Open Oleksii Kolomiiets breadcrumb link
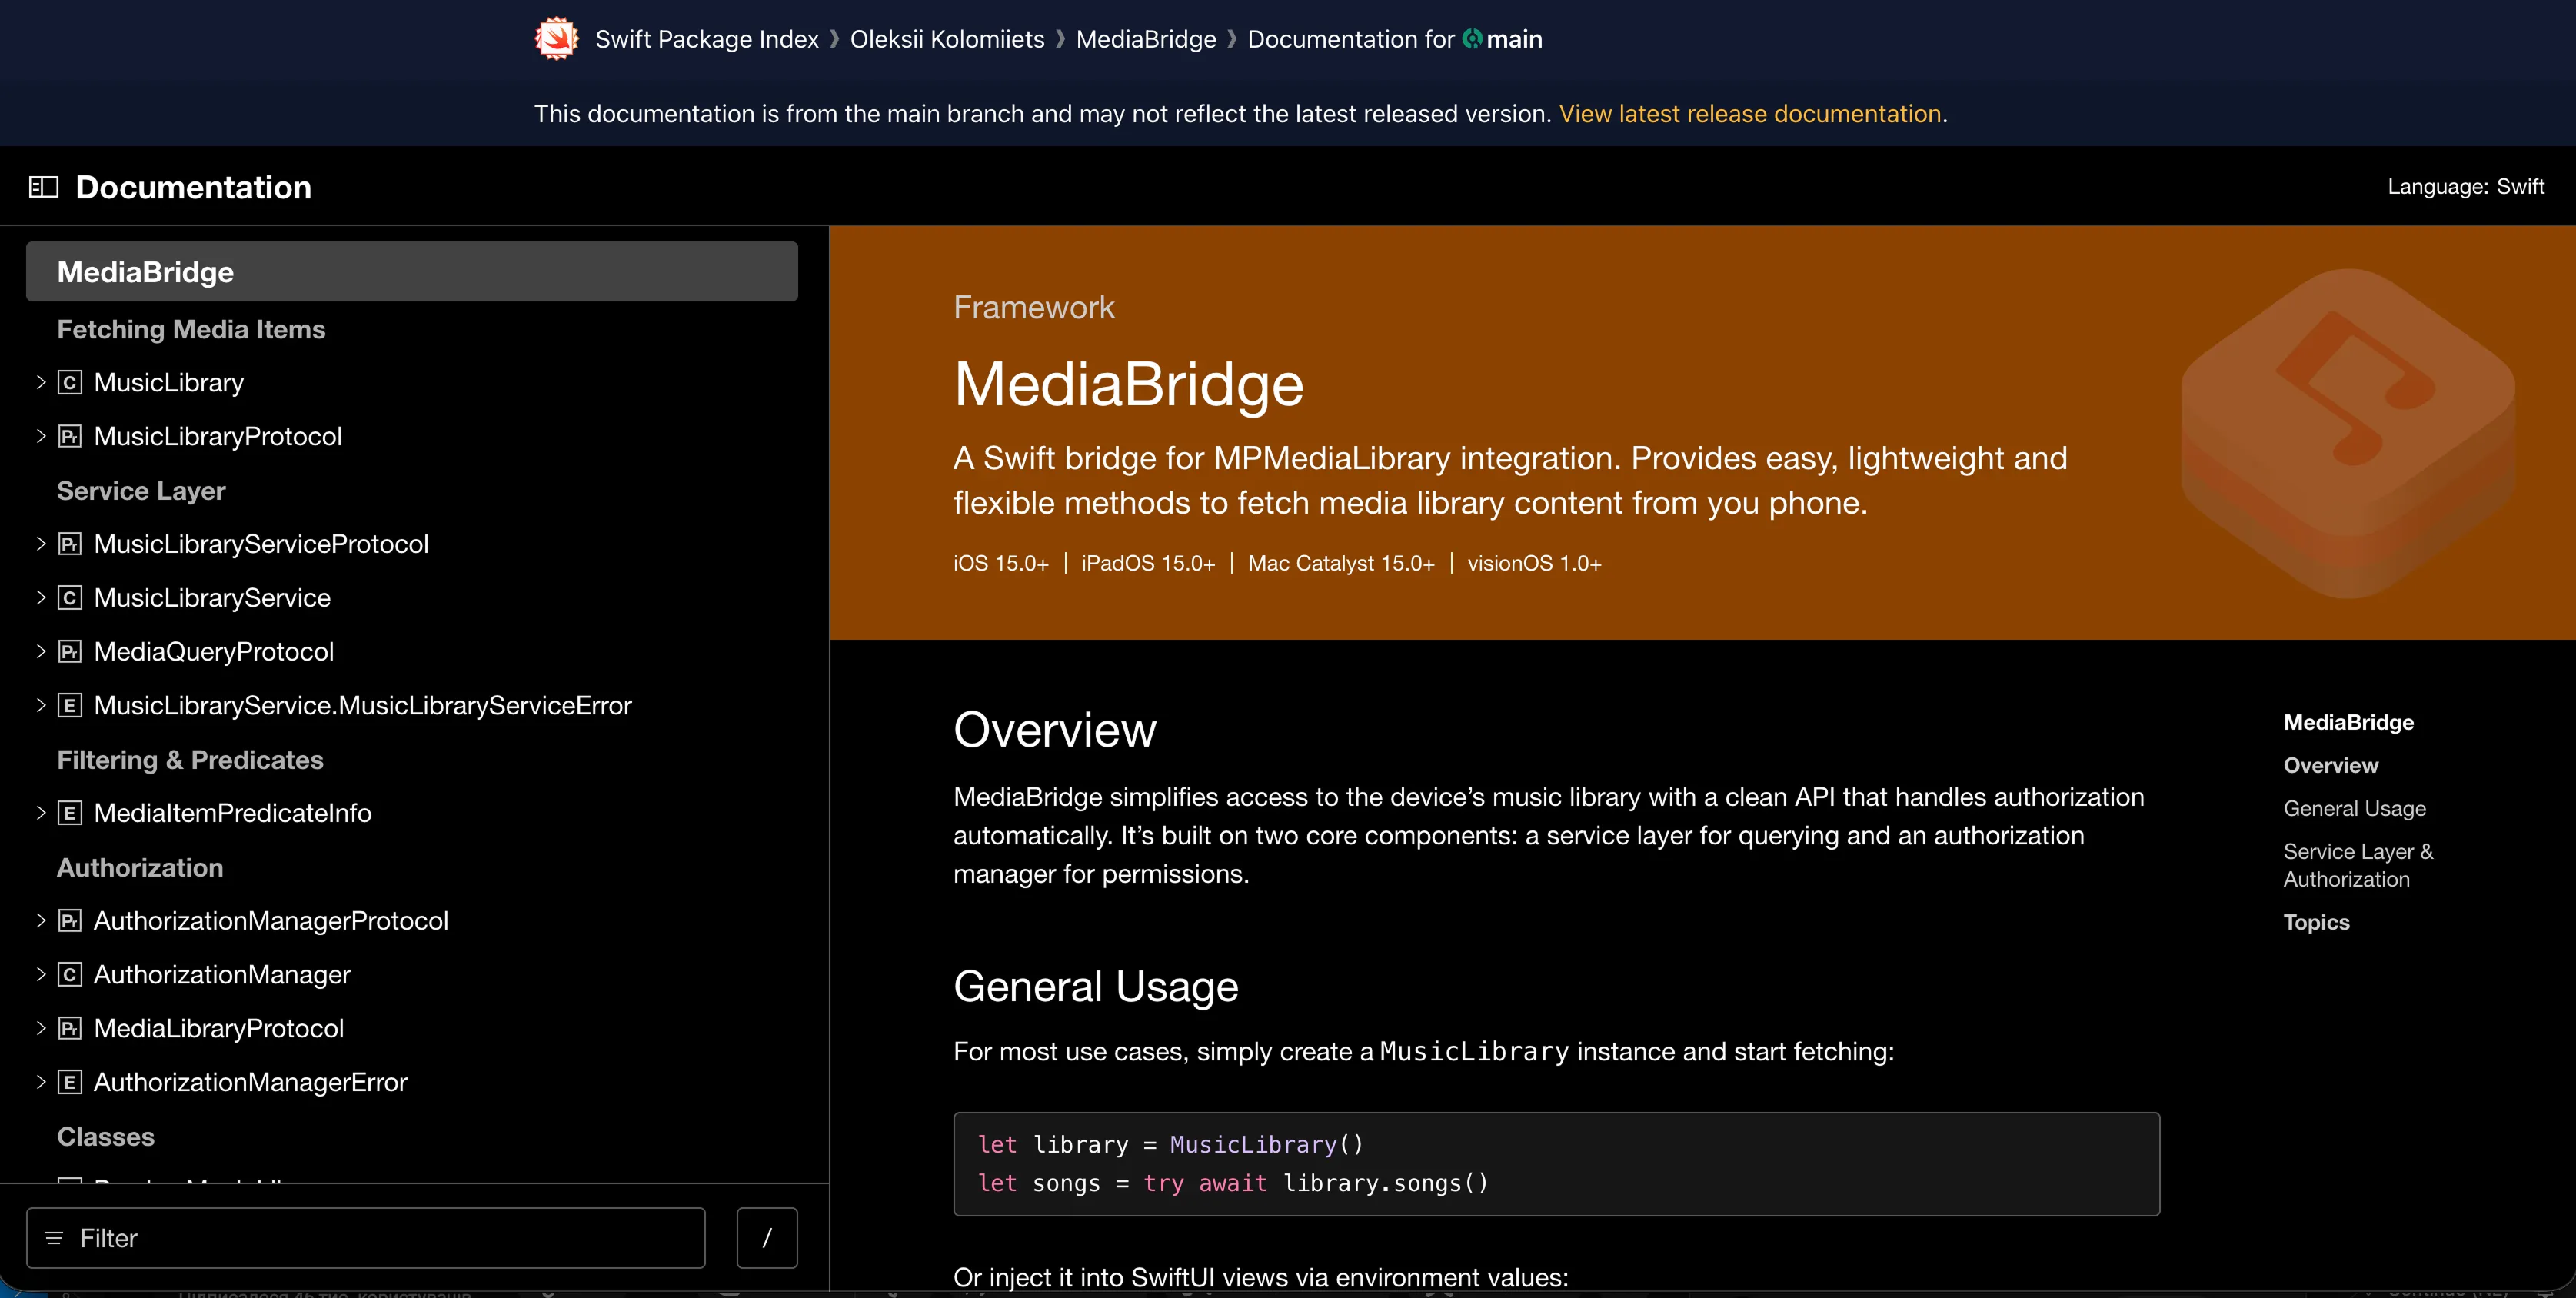2576x1298 pixels. pos(946,39)
